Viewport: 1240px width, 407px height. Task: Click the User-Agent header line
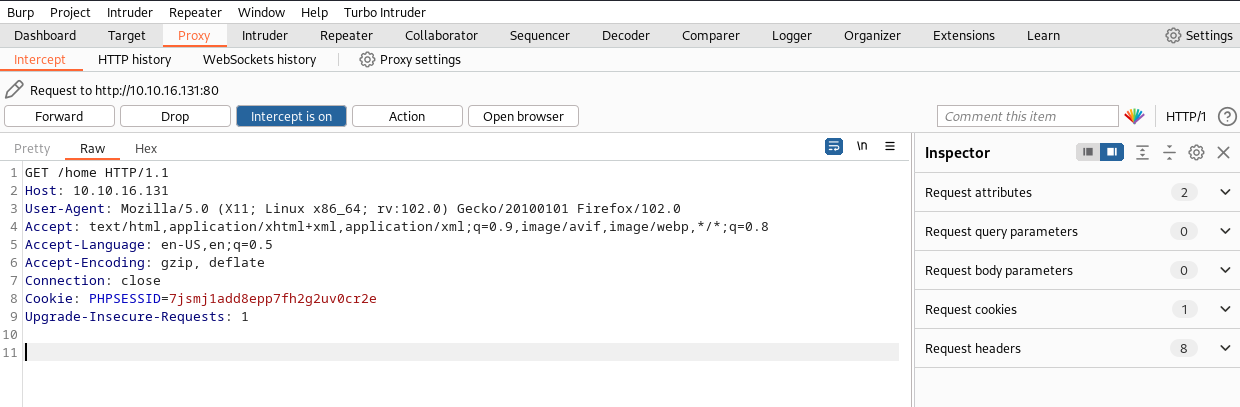pos(353,209)
